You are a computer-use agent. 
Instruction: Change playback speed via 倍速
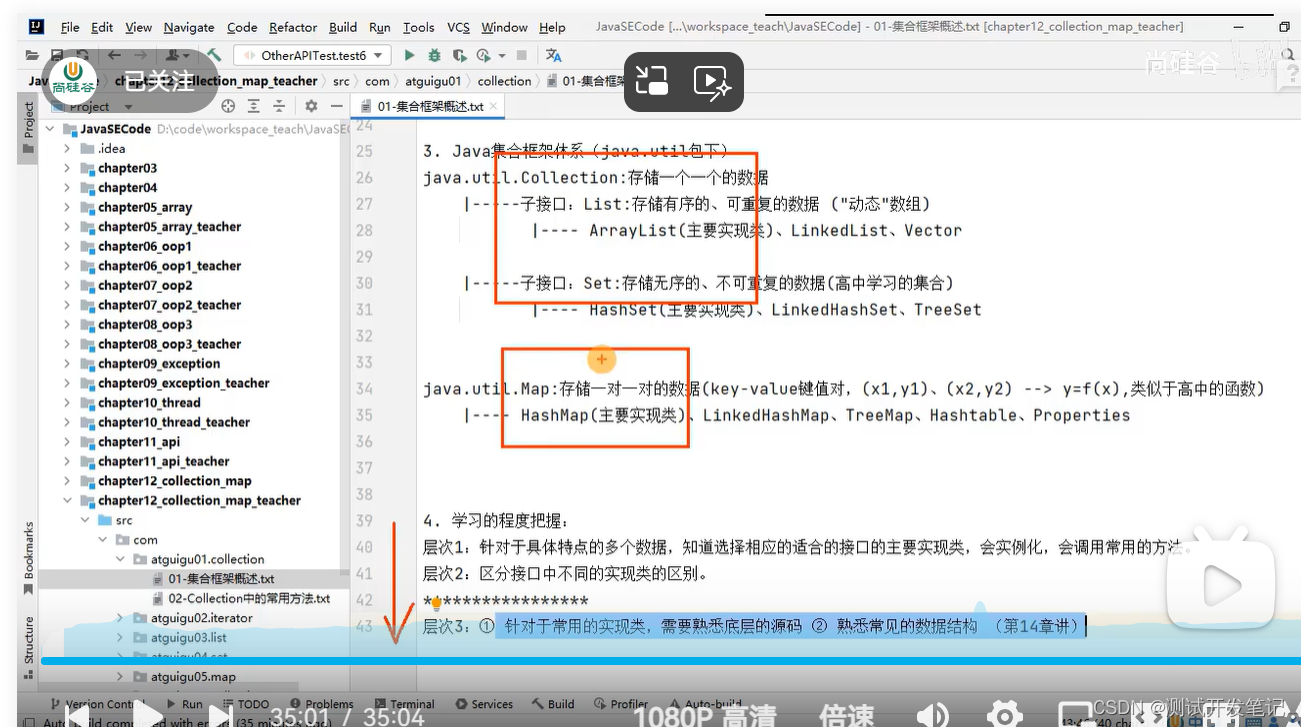(x=846, y=715)
